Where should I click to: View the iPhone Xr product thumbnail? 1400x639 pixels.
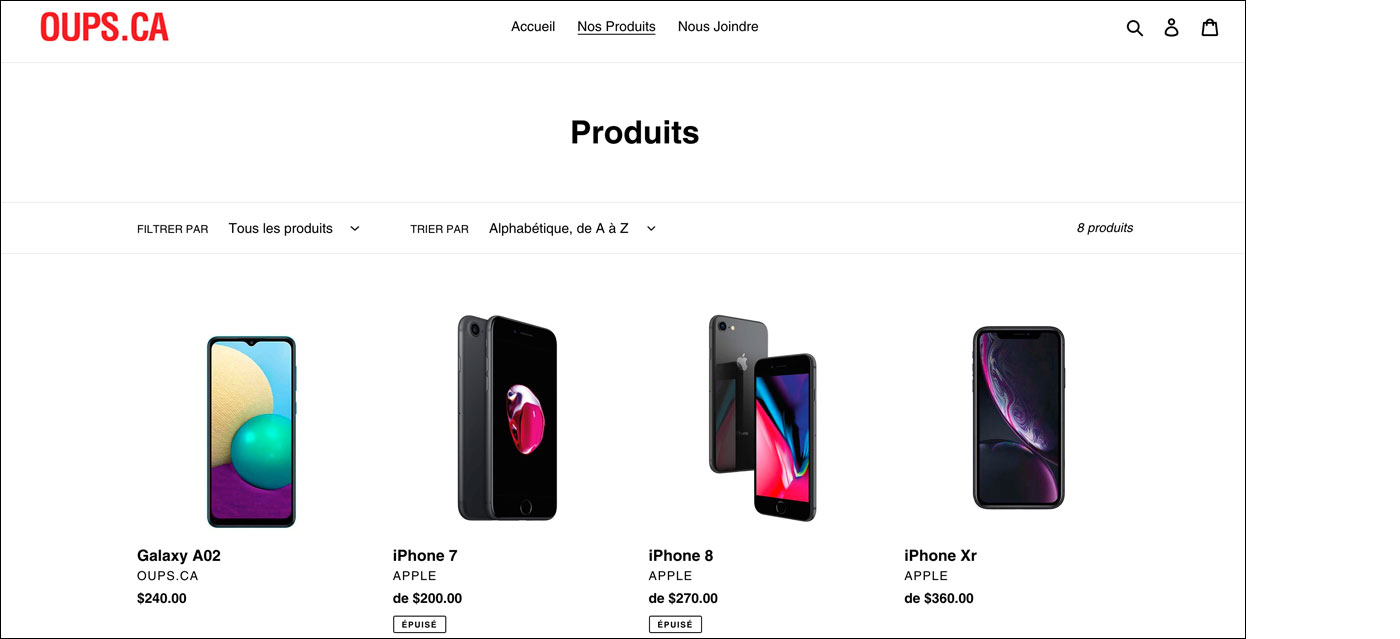tap(1018, 417)
